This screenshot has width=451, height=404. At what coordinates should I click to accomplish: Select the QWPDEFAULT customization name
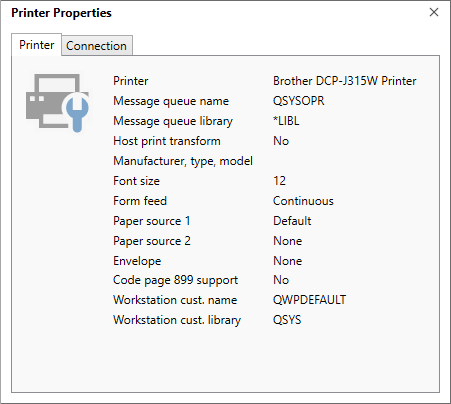point(309,300)
